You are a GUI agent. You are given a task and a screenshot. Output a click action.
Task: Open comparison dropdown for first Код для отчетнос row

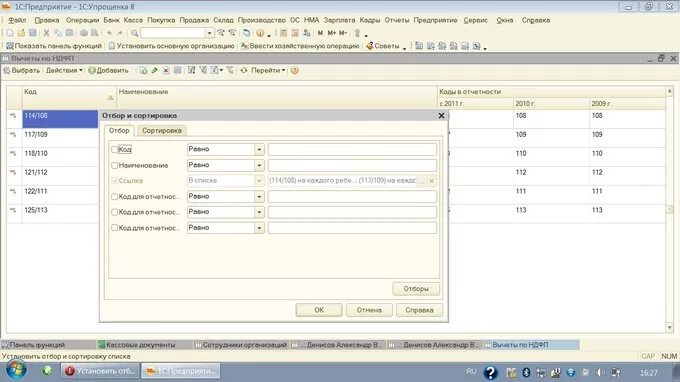tap(259, 197)
